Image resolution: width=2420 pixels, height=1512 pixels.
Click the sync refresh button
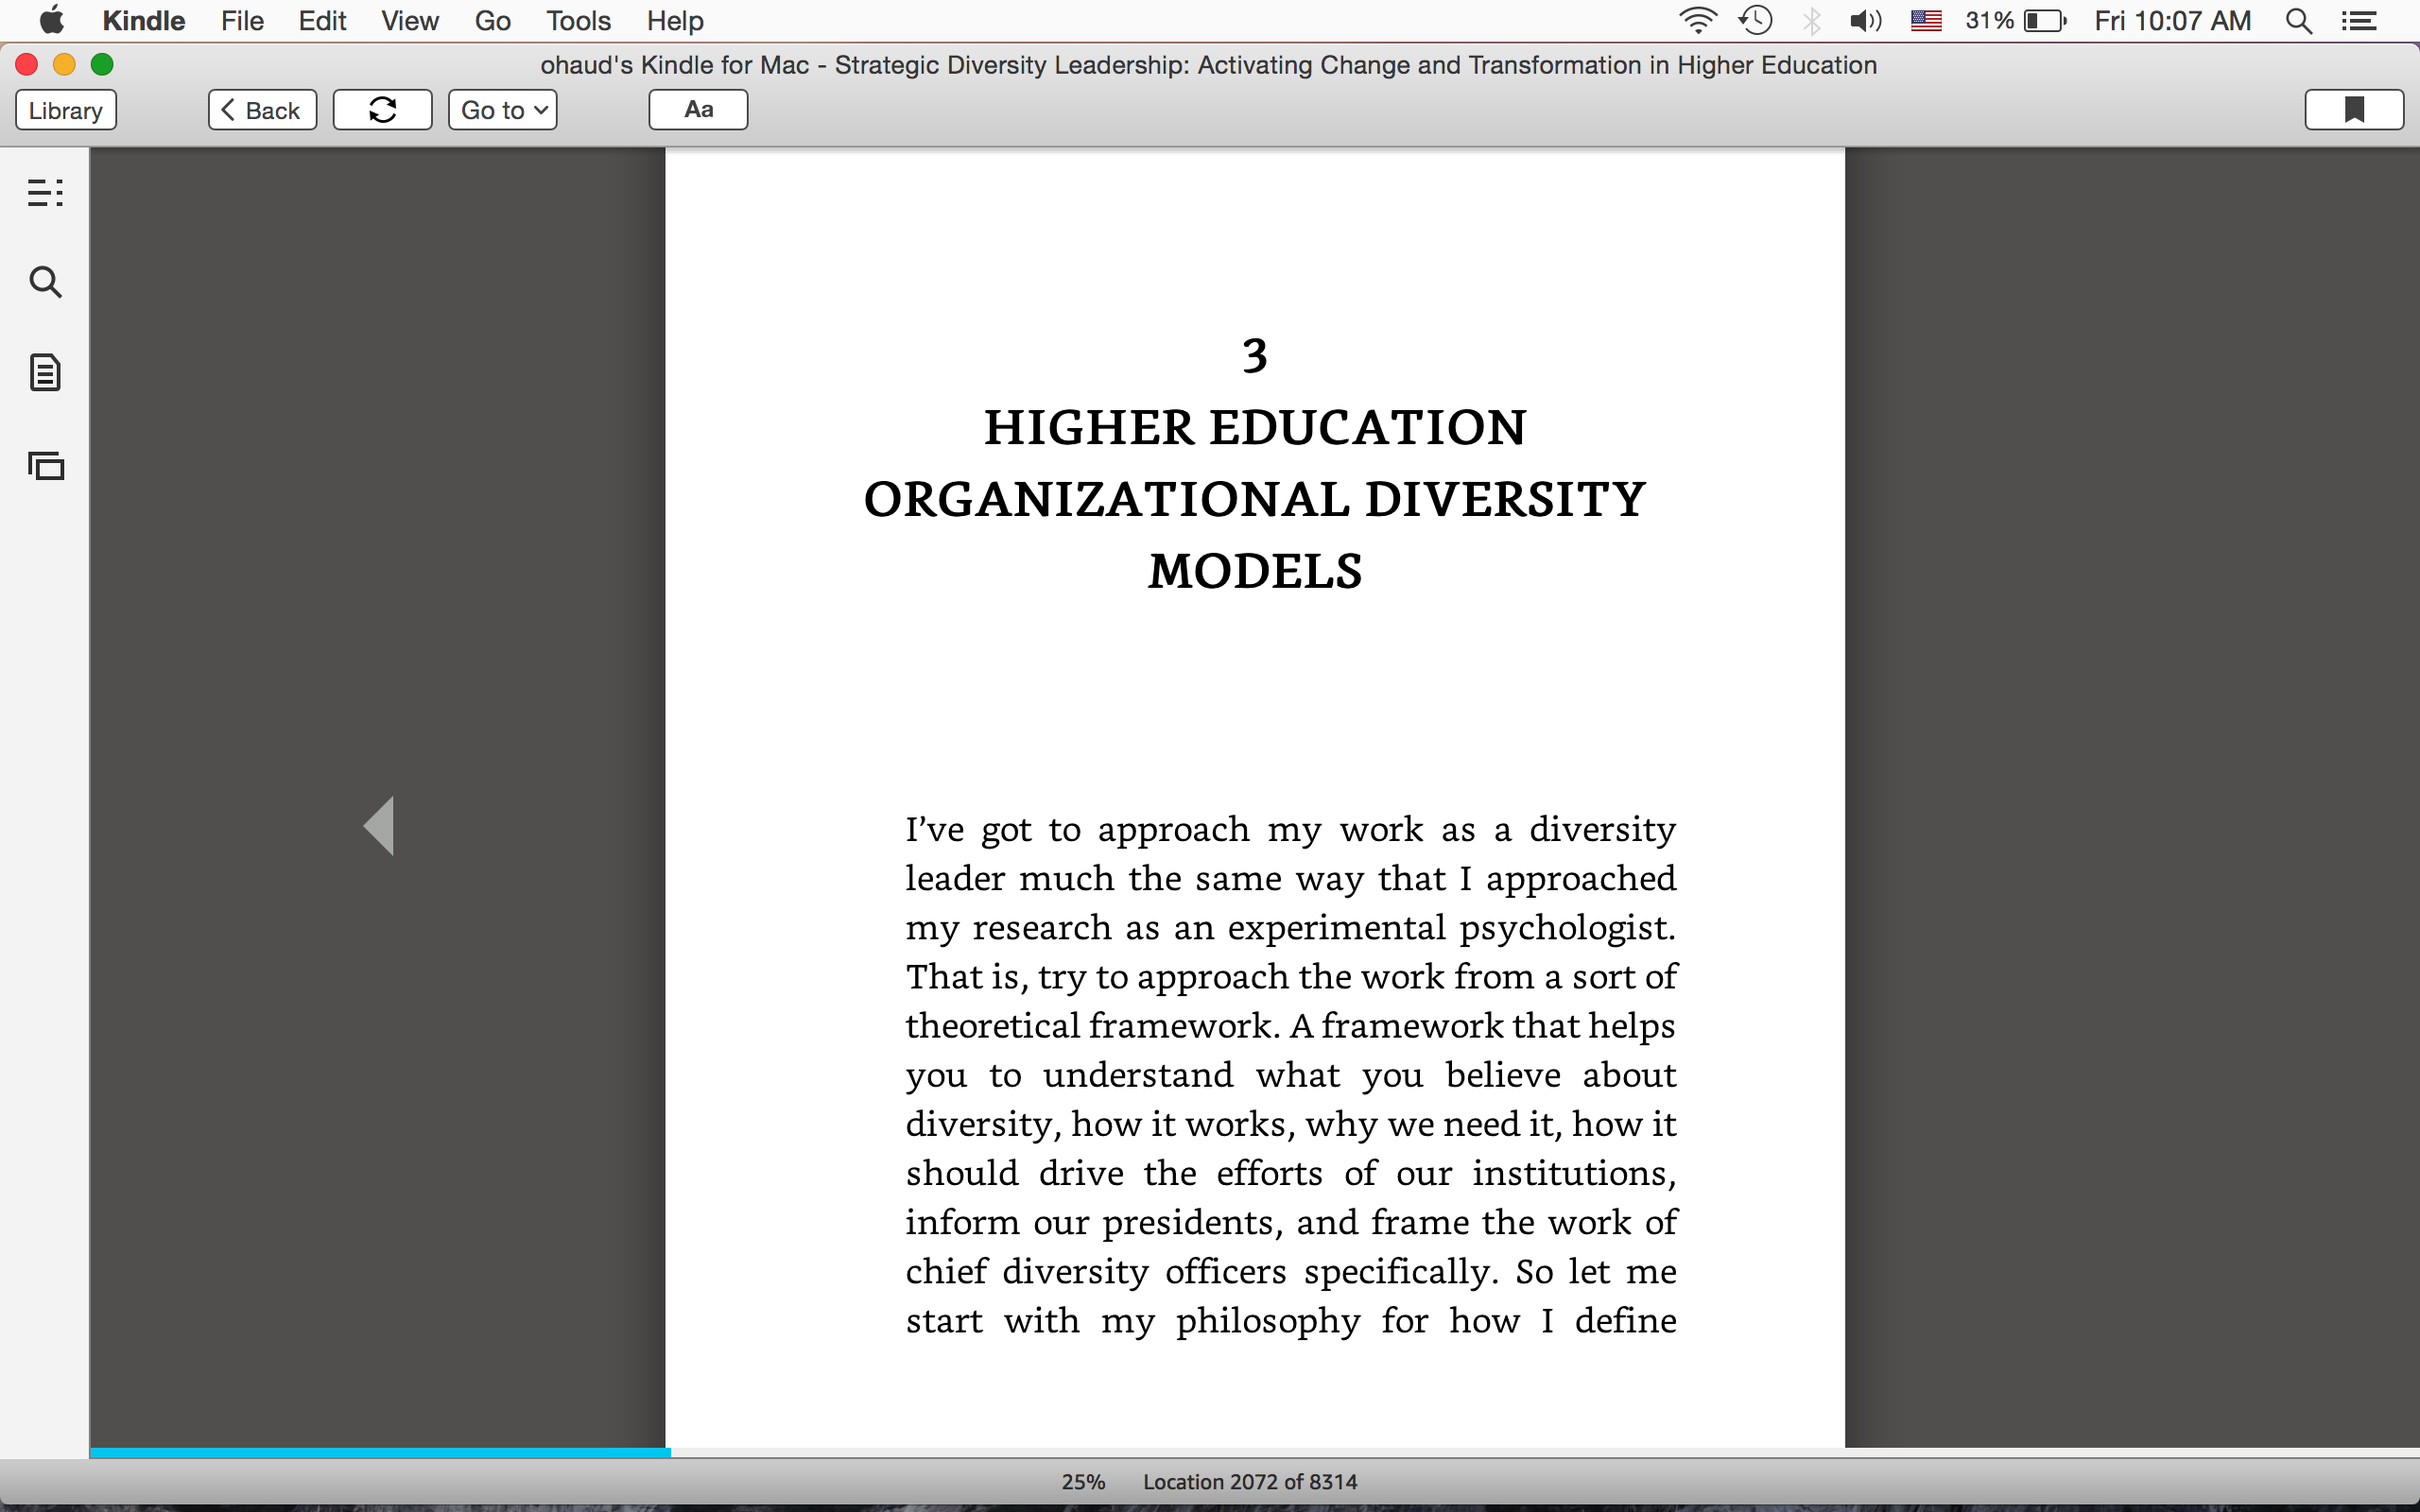pos(382,110)
